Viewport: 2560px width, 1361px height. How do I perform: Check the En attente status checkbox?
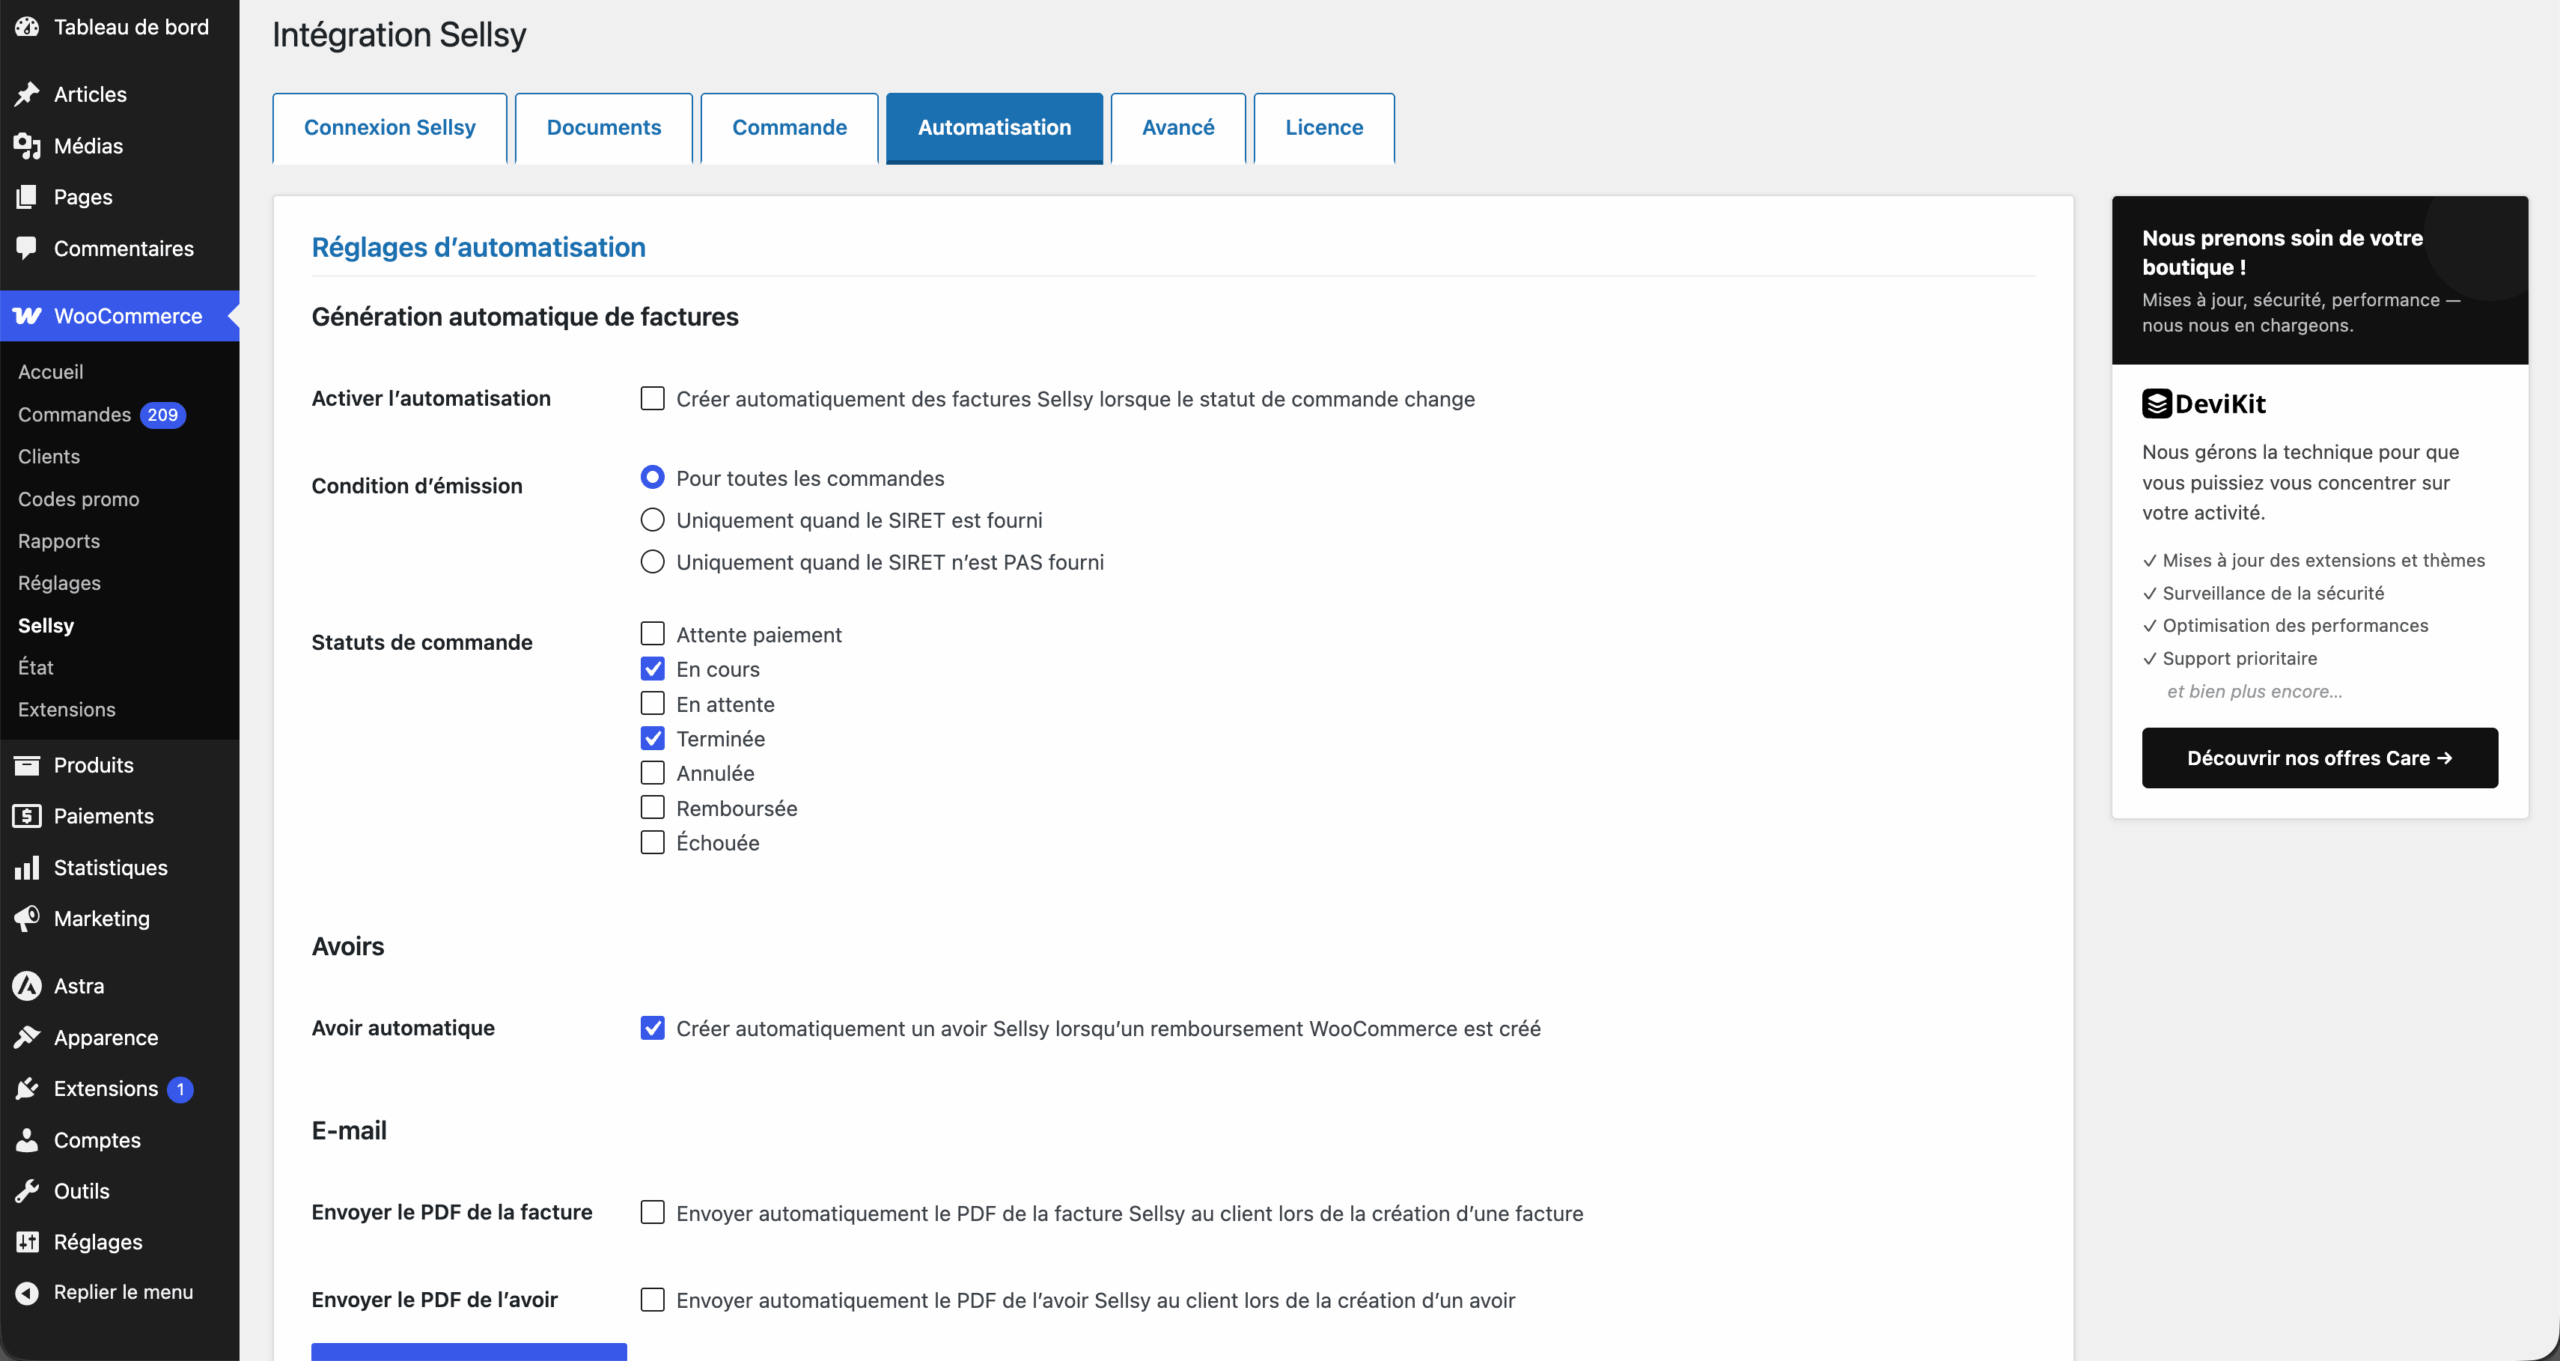pyautogui.click(x=652, y=703)
